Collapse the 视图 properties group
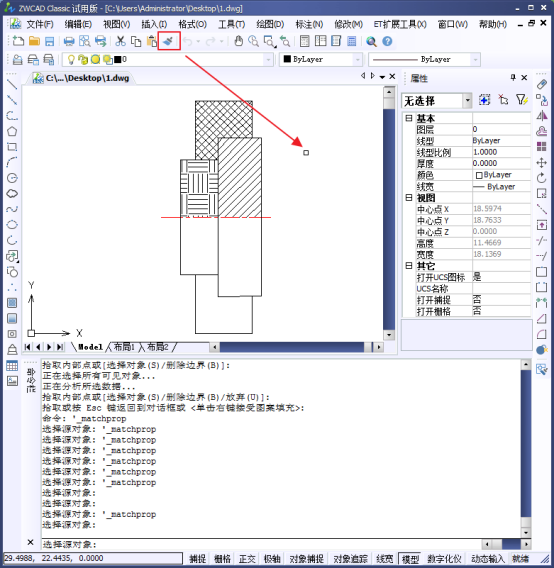 [x=409, y=197]
